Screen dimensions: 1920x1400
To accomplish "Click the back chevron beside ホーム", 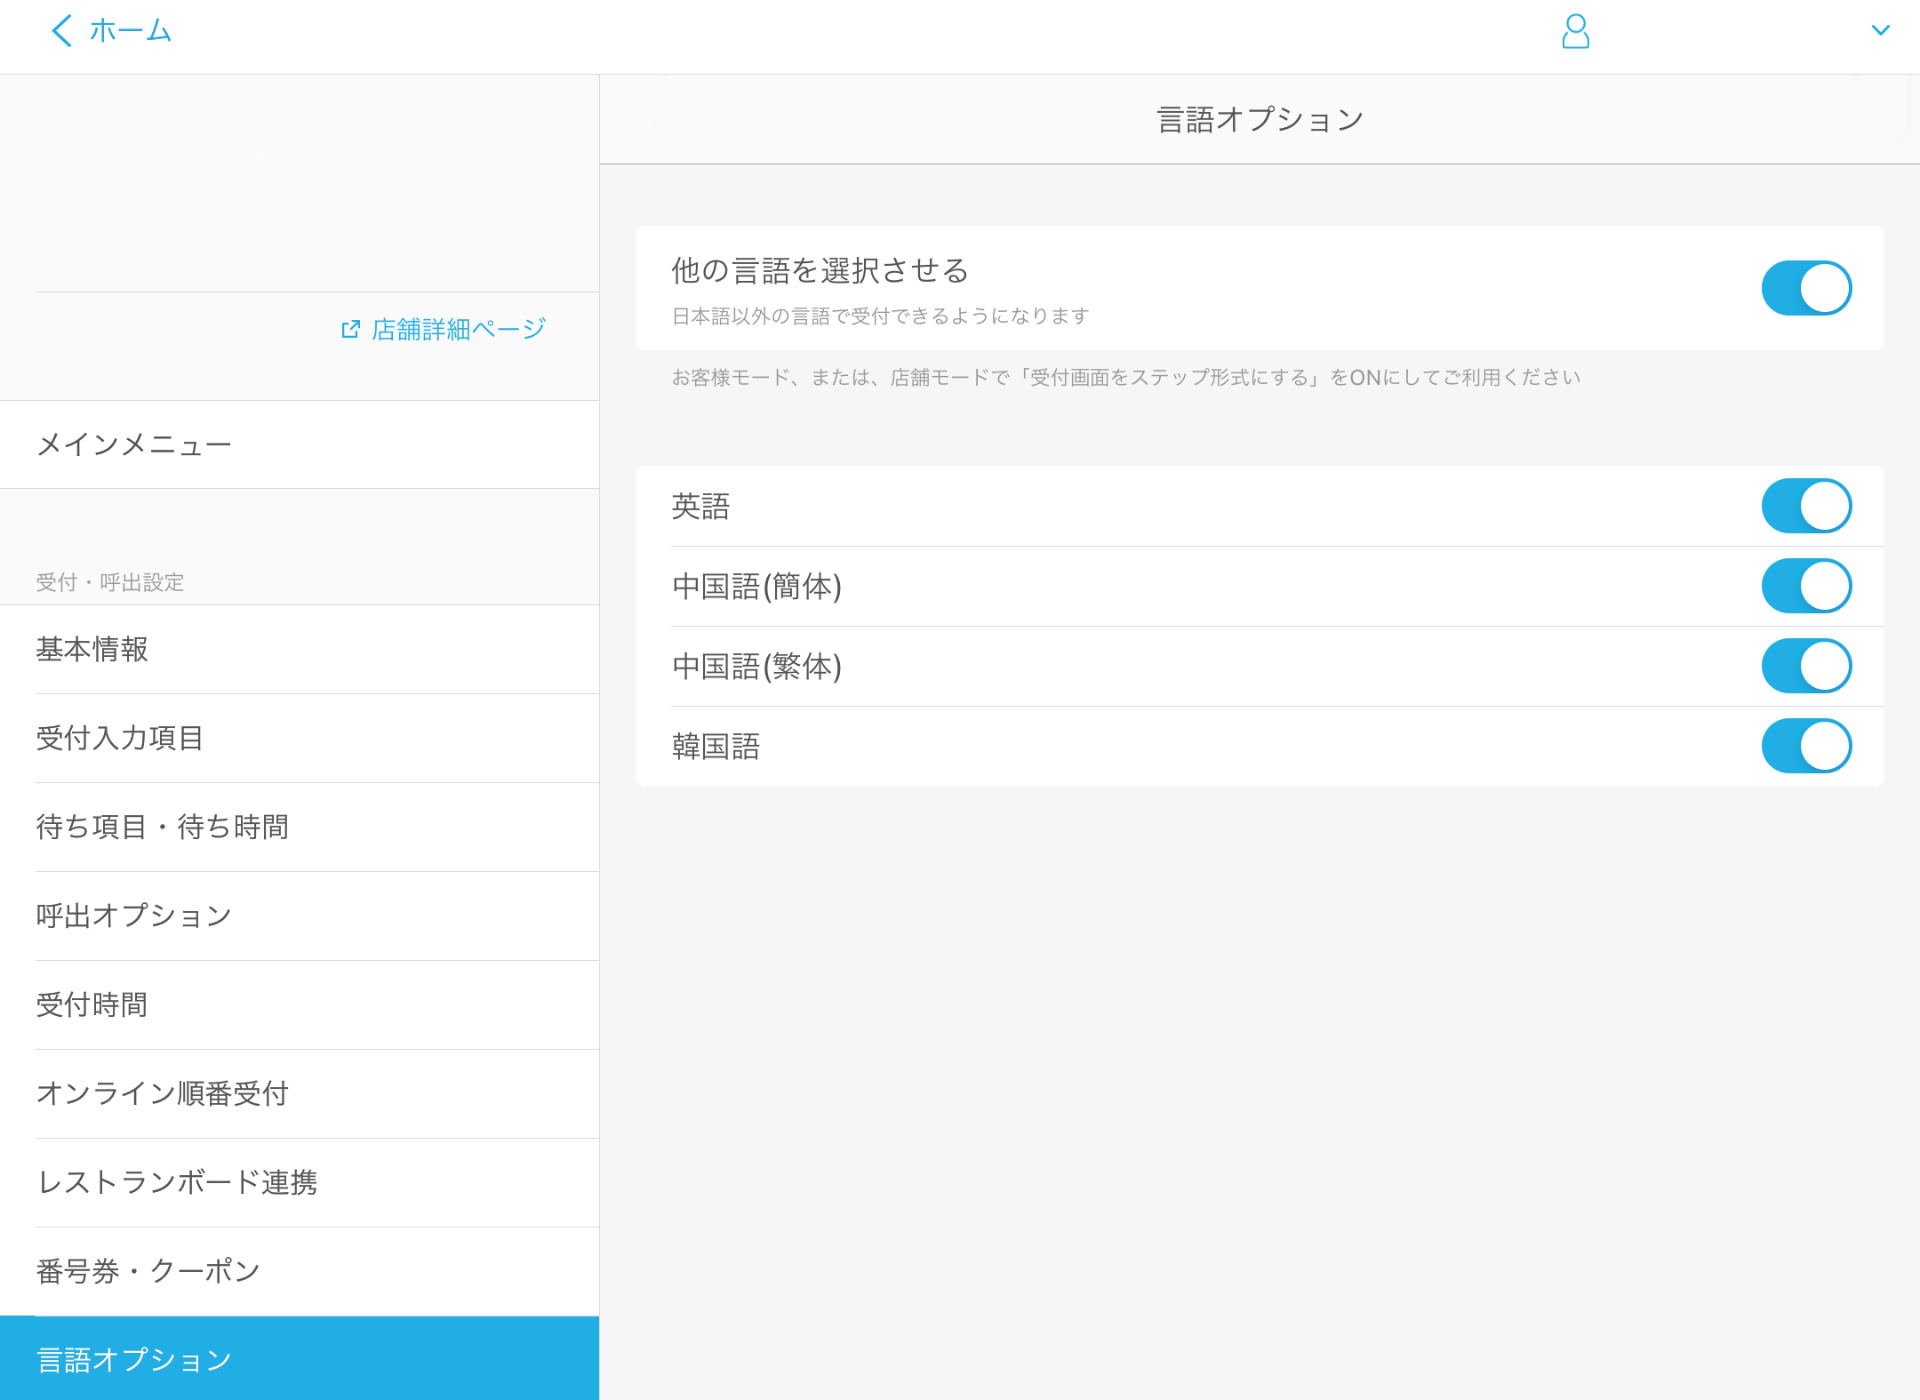I will [x=62, y=31].
